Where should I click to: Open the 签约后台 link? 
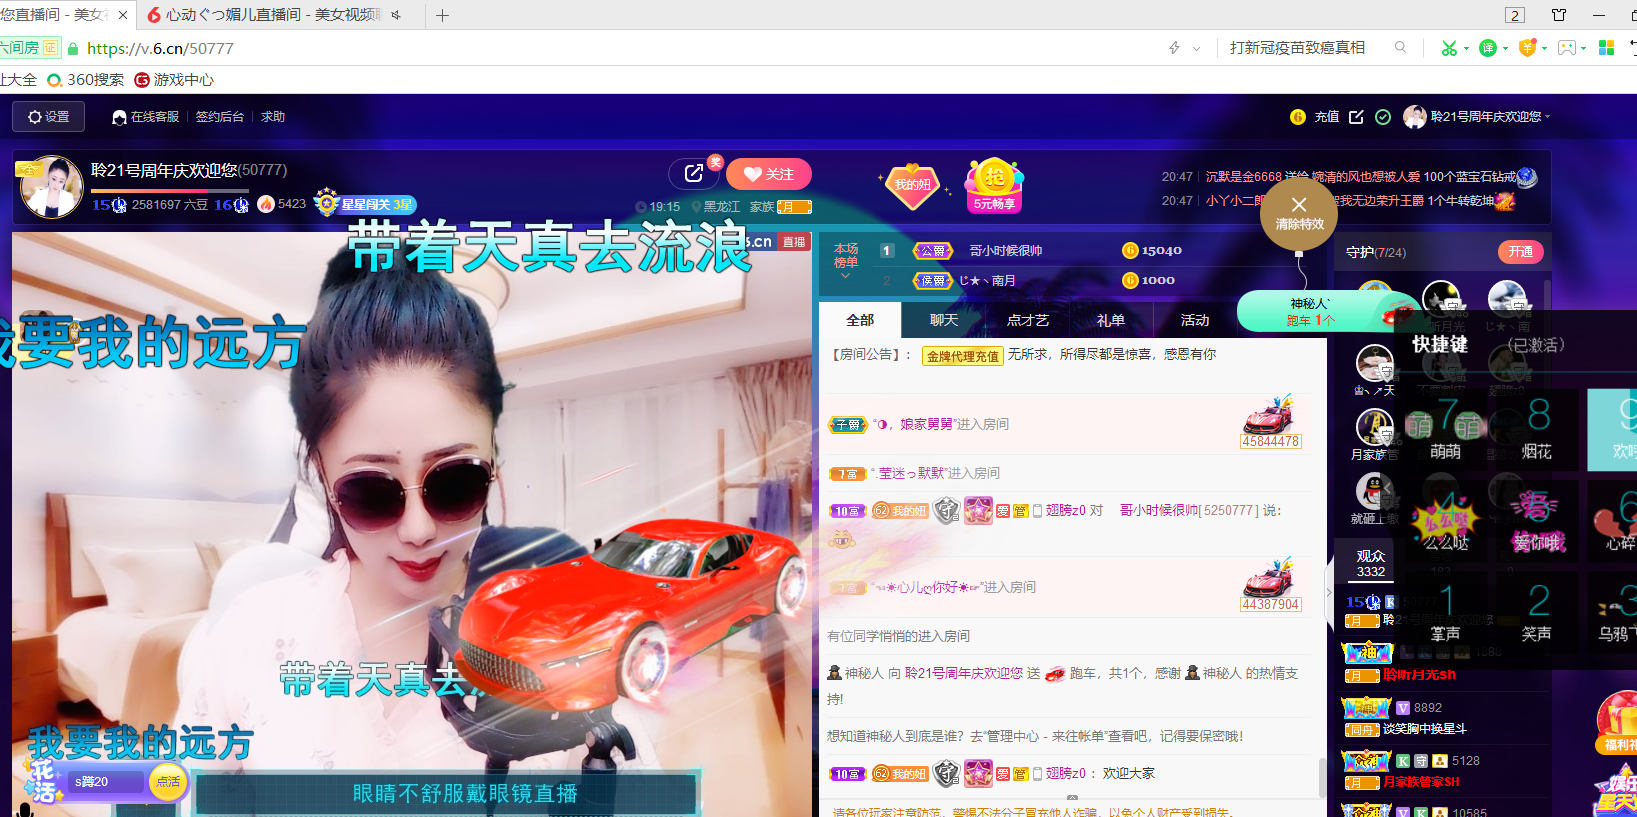(x=220, y=117)
